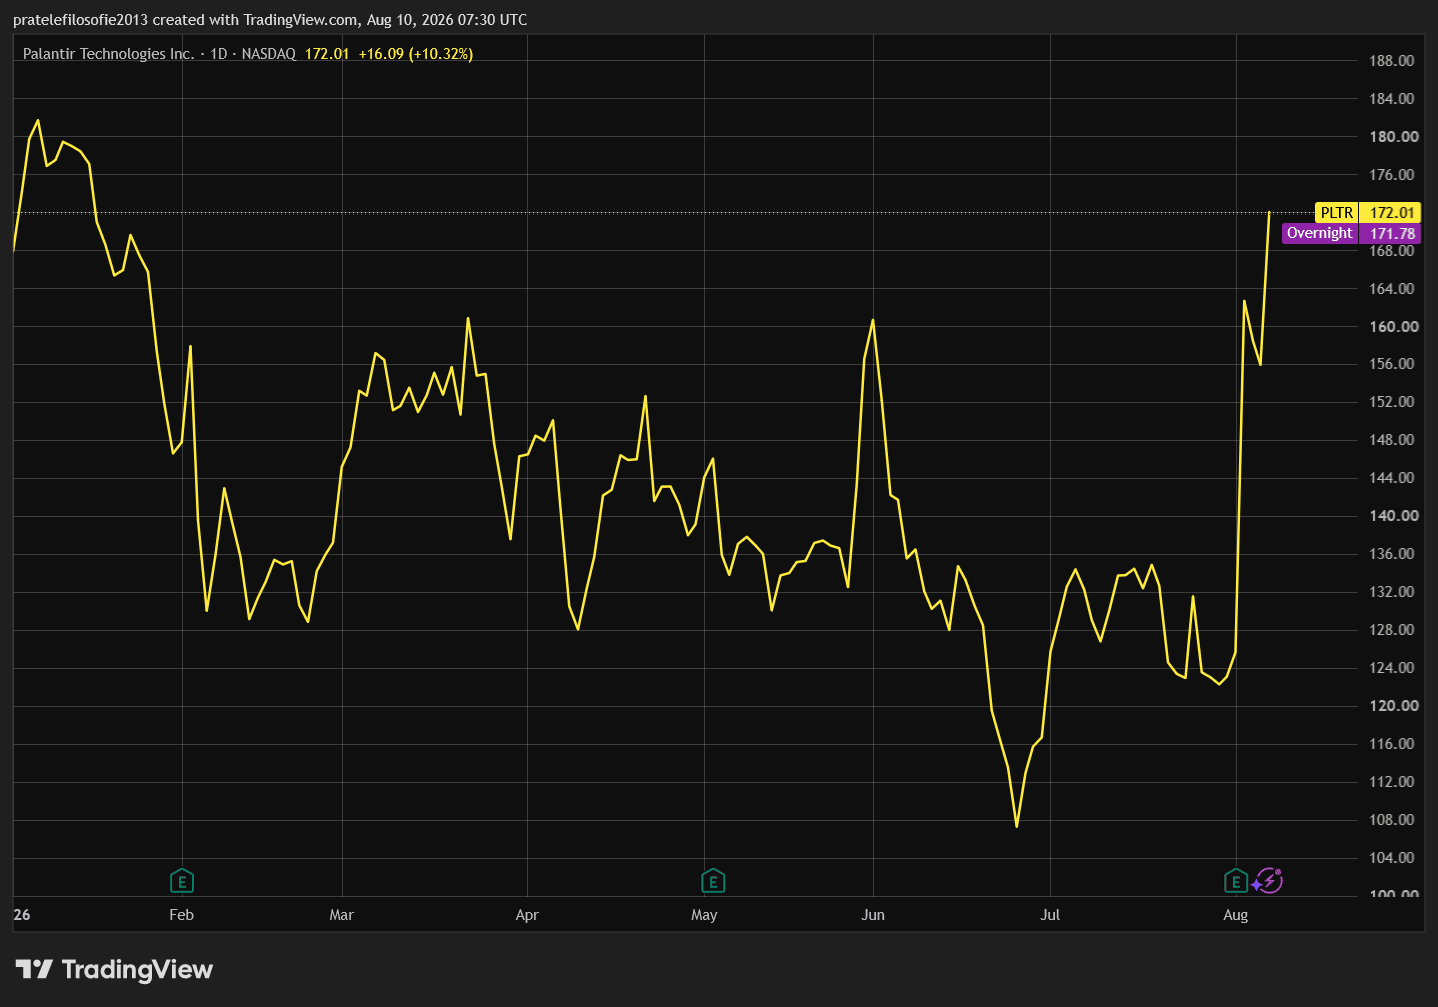
Task: Click the 180.00 price axis label
Action: coord(1394,137)
